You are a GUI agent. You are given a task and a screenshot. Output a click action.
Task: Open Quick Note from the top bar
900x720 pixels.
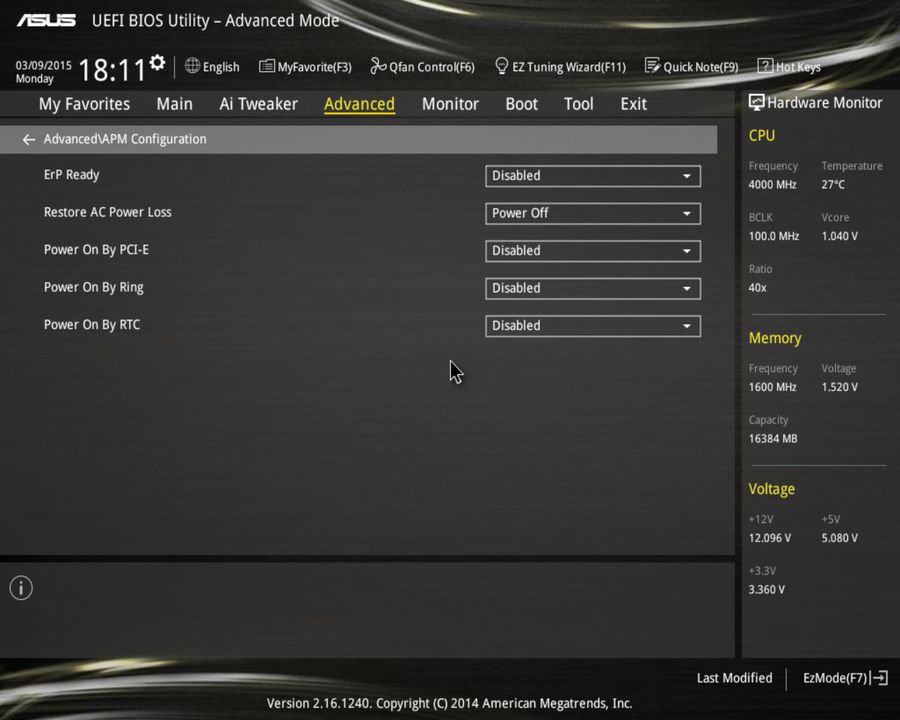click(692, 66)
